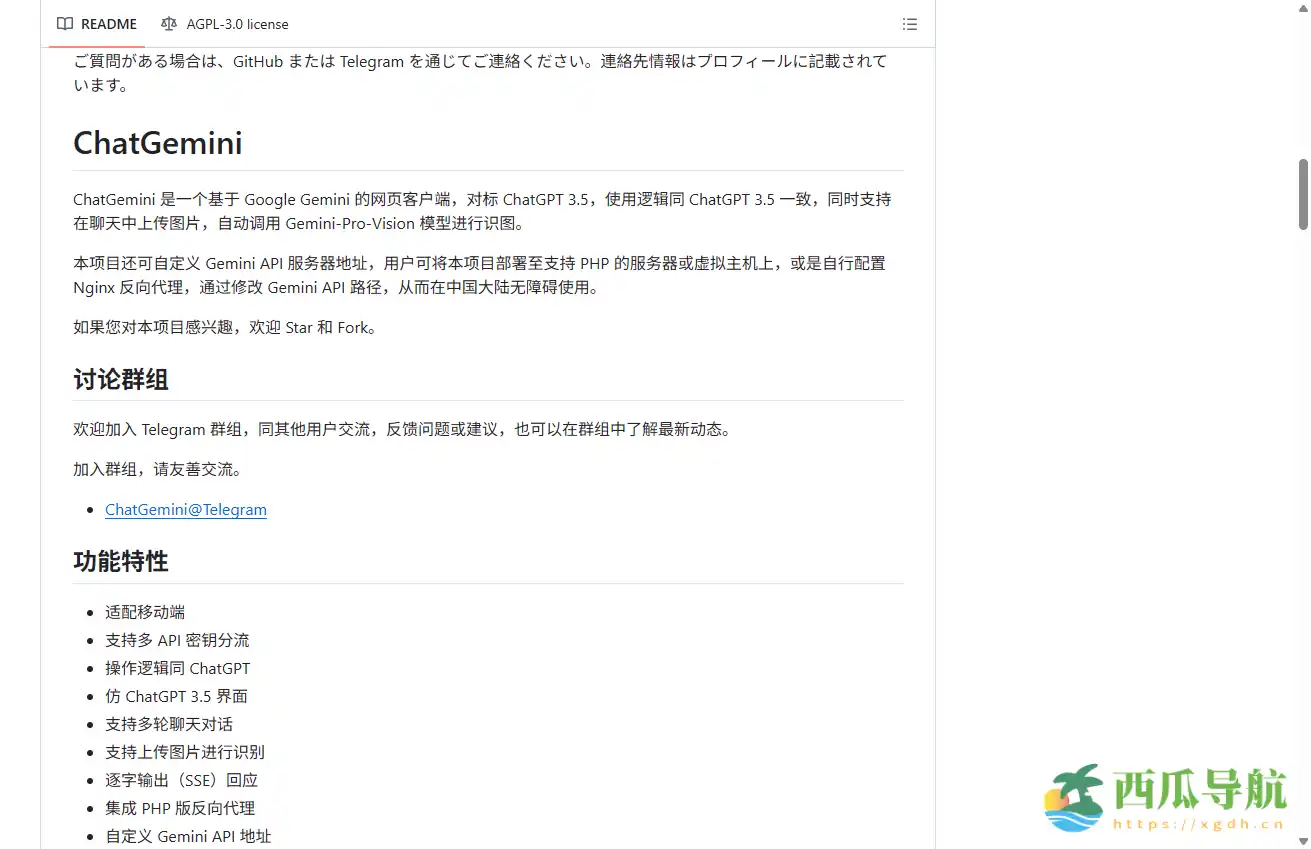Click the scrollbar up arrow
Screen dimensions: 1311x849
click(x=1303, y=9)
